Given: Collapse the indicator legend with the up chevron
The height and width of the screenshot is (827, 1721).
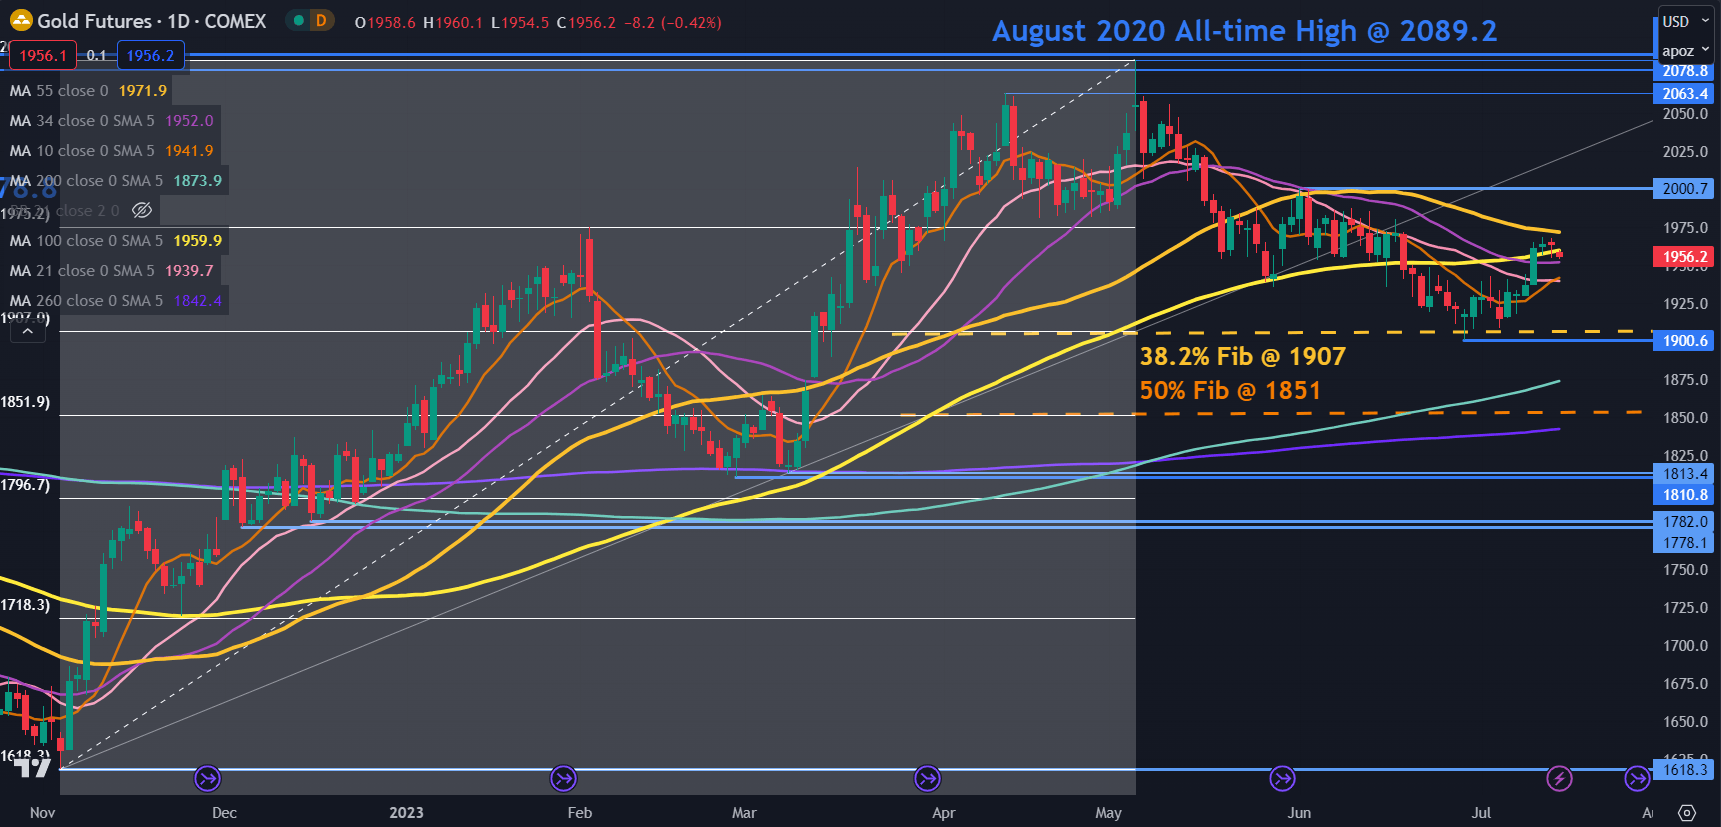Looking at the screenshot, I should (x=27, y=331).
